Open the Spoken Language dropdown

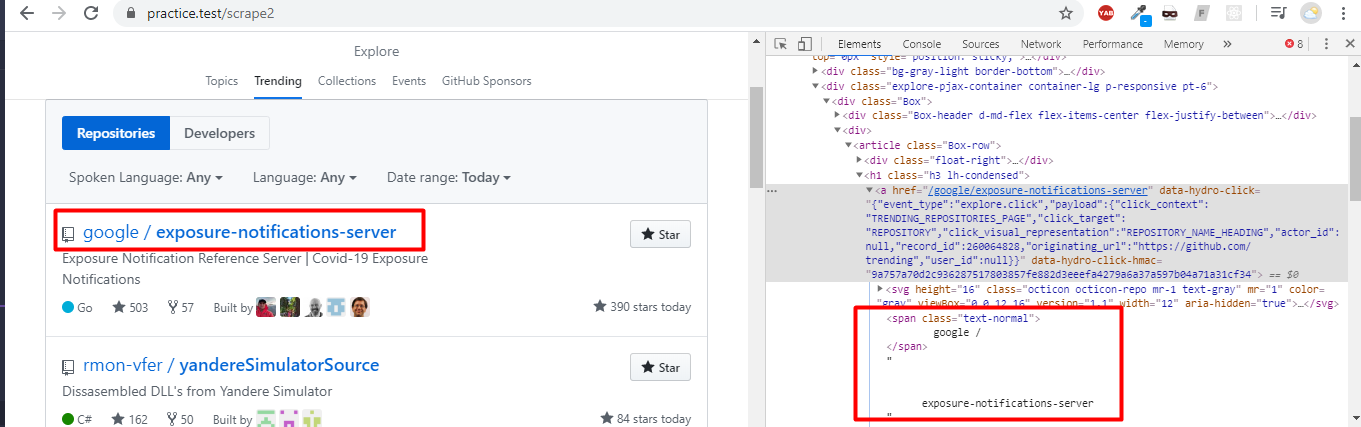pos(146,177)
